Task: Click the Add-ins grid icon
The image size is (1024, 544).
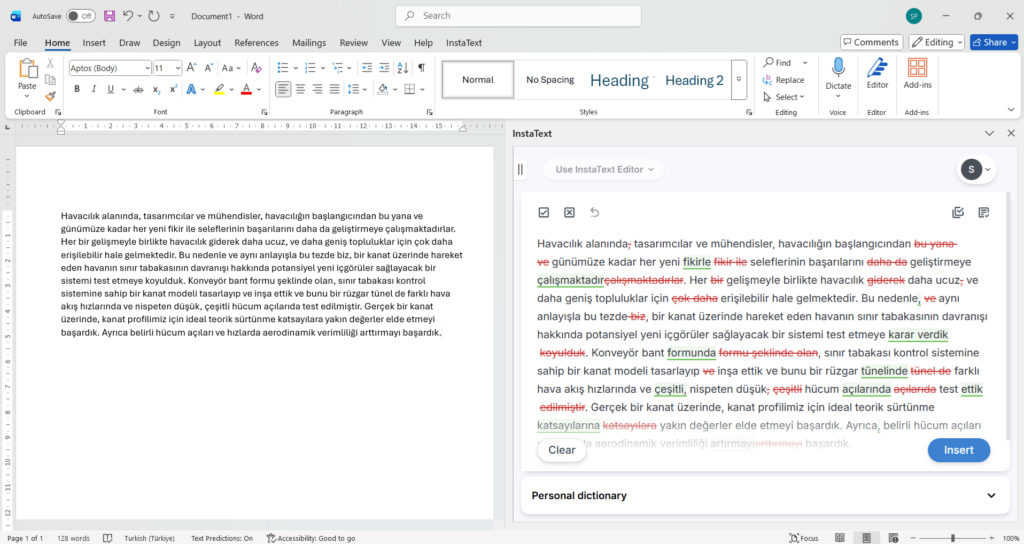Action: point(917,69)
